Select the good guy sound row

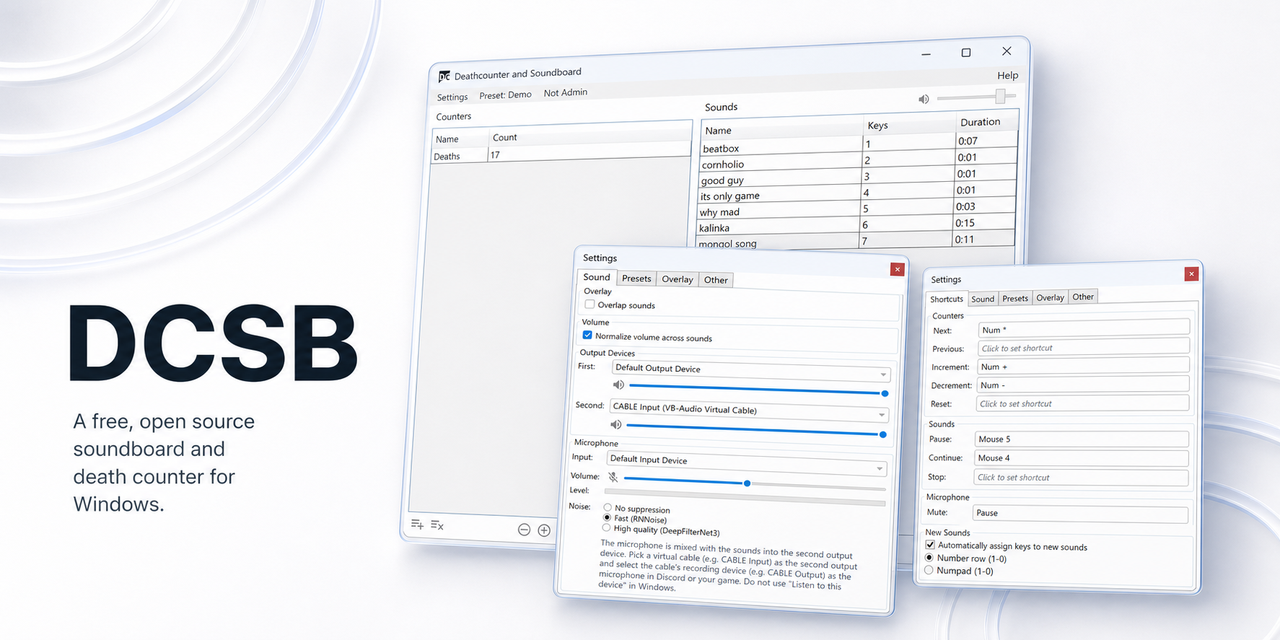(859, 177)
